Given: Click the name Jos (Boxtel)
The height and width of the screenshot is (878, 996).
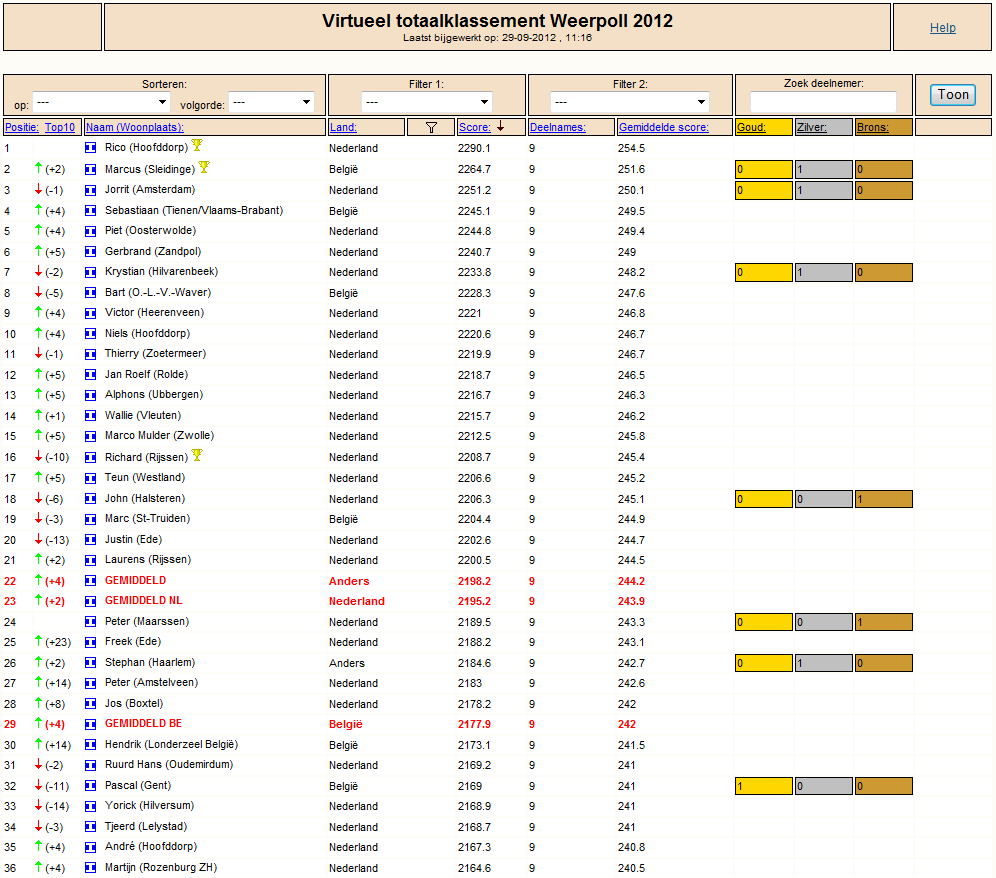Looking at the screenshot, I should 134,704.
